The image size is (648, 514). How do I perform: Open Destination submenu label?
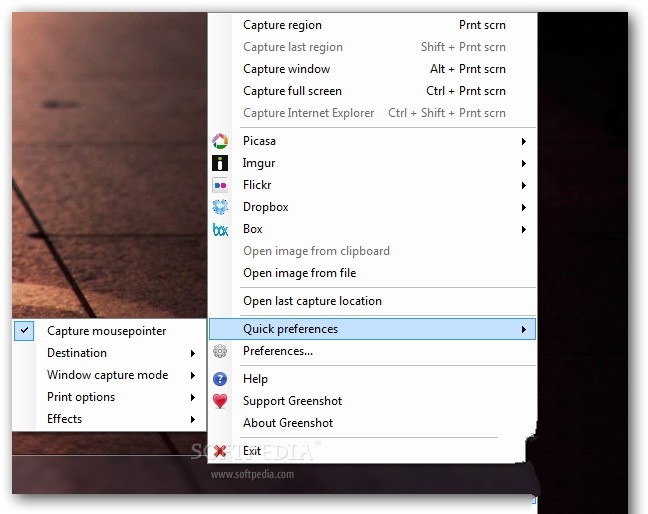pos(77,353)
